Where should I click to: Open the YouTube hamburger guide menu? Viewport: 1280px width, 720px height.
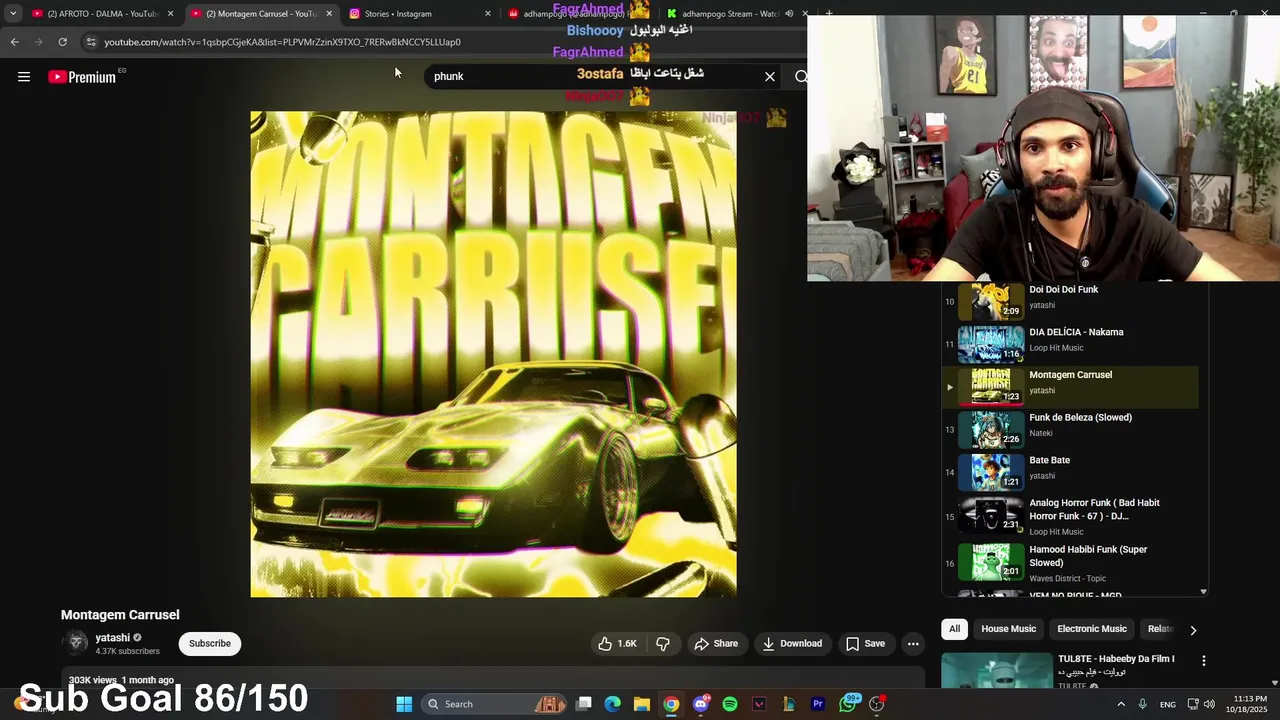[x=24, y=77]
